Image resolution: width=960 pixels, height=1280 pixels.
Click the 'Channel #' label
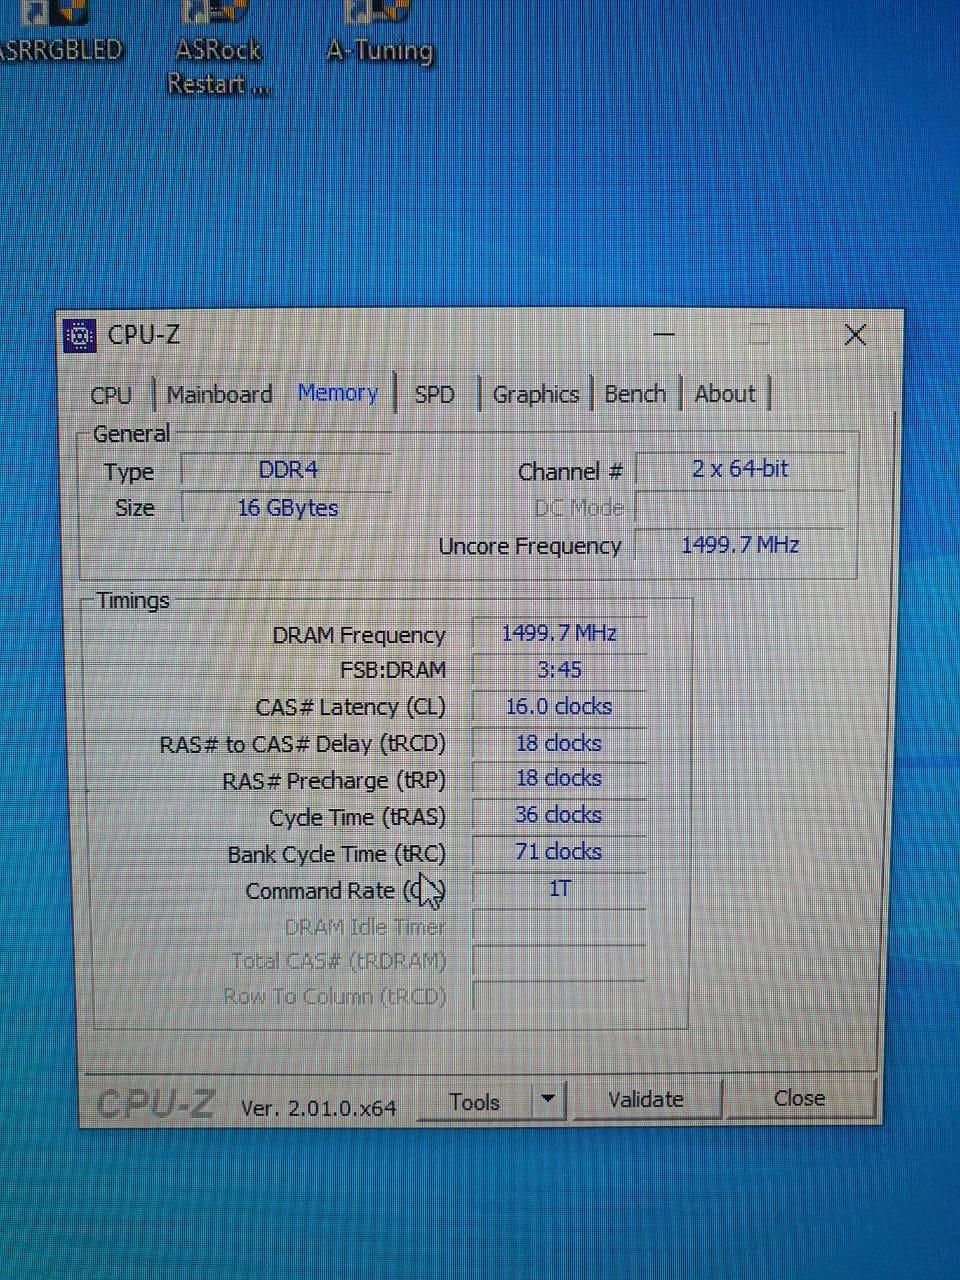pyautogui.click(x=570, y=472)
